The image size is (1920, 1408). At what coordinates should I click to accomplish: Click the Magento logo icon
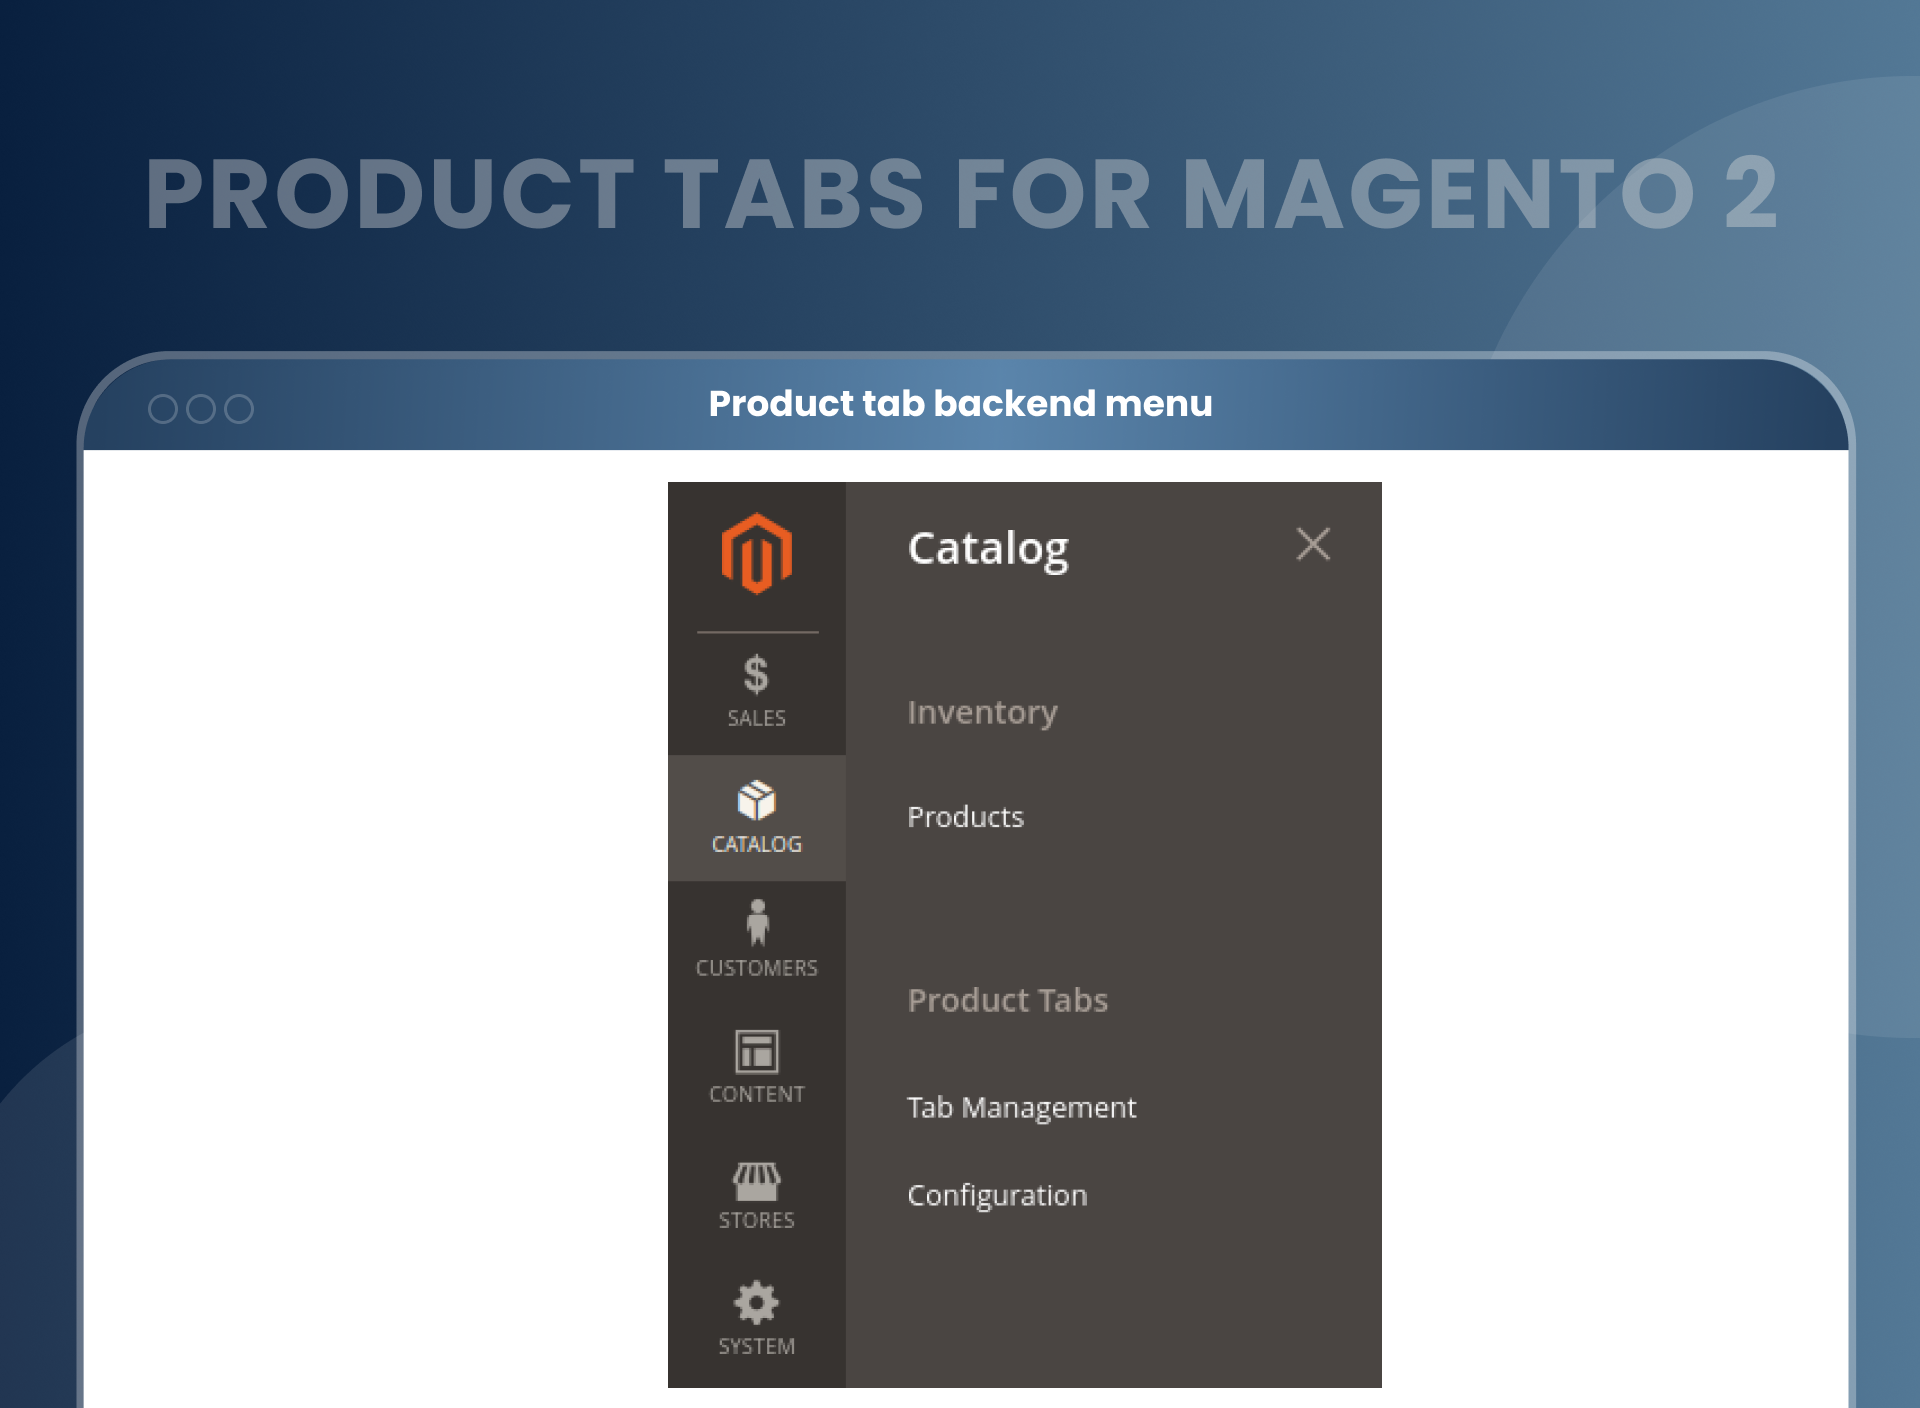click(x=756, y=554)
